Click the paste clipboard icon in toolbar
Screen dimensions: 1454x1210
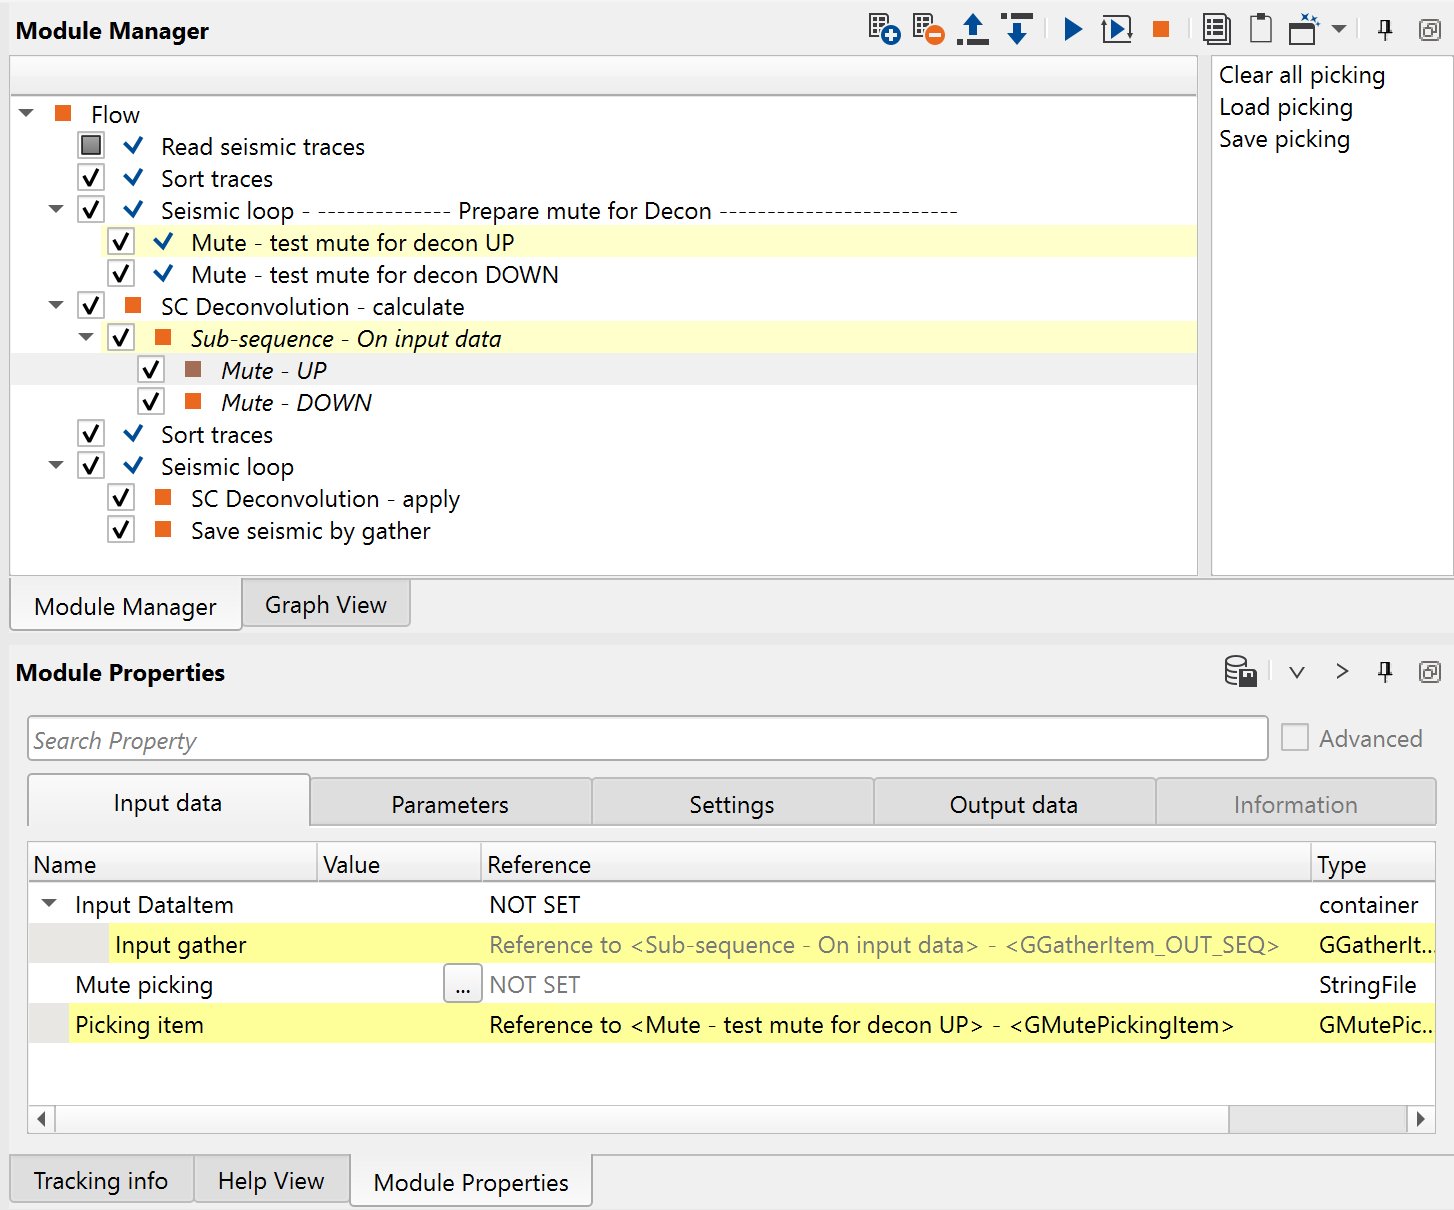(x=1261, y=29)
